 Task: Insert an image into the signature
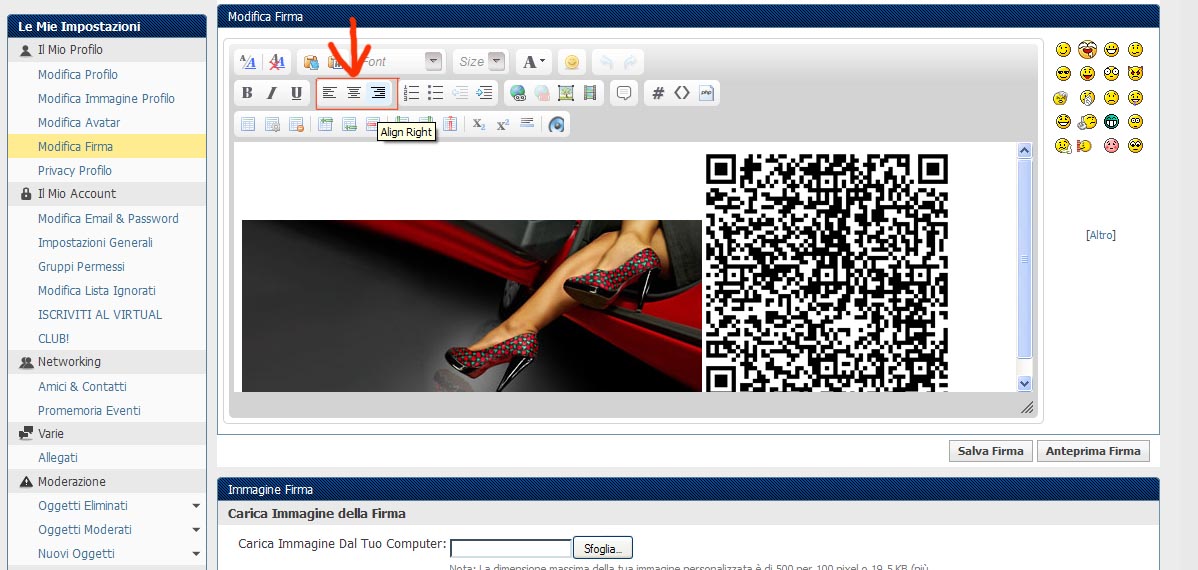pyautogui.click(x=566, y=93)
